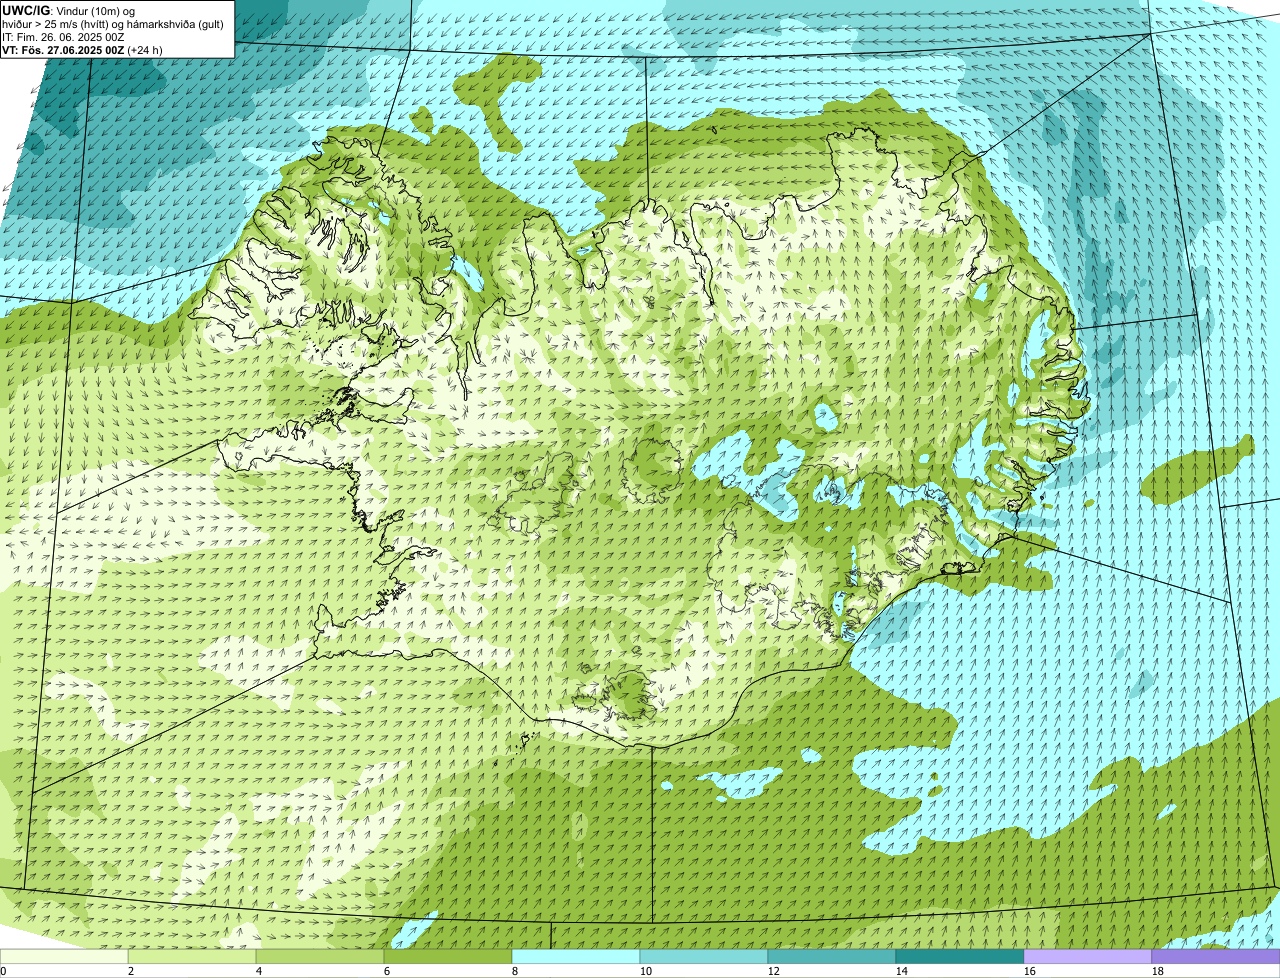This screenshot has height=978, width=1280.
Task: Click the 0–2 m/s palest legend swatch
Action: (x=64, y=956)
